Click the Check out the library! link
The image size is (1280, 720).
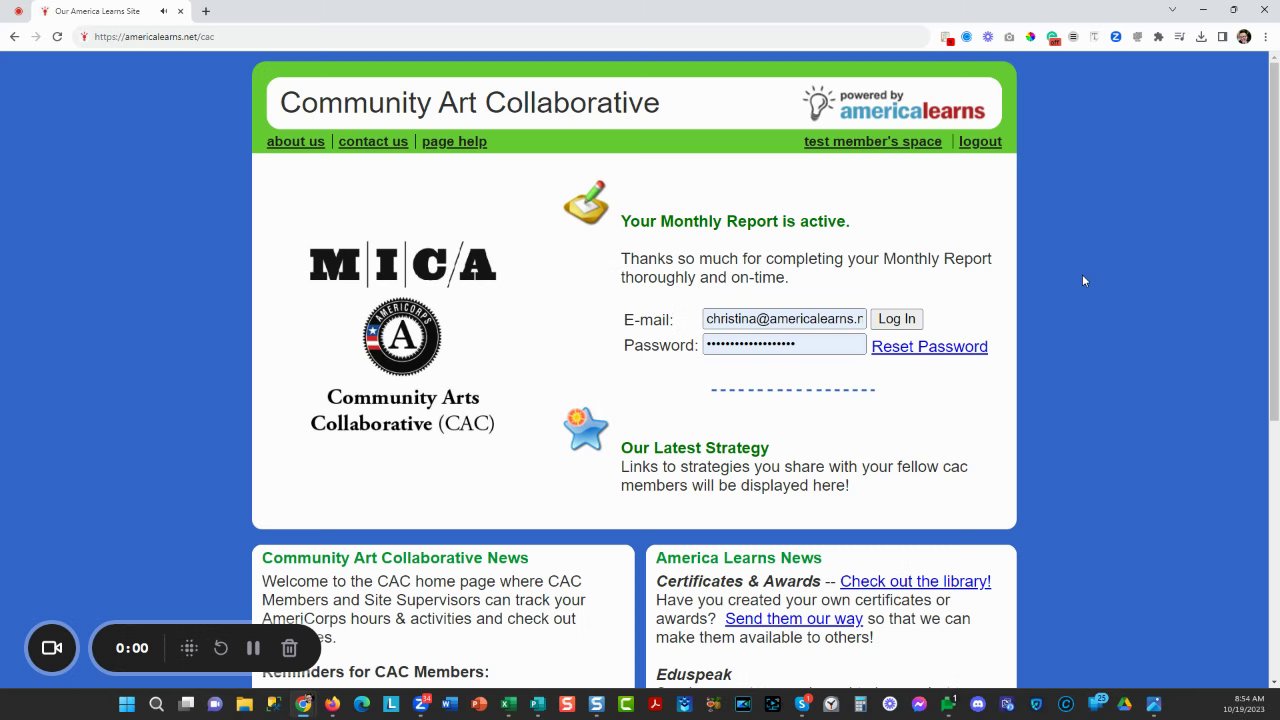[915, 581]
